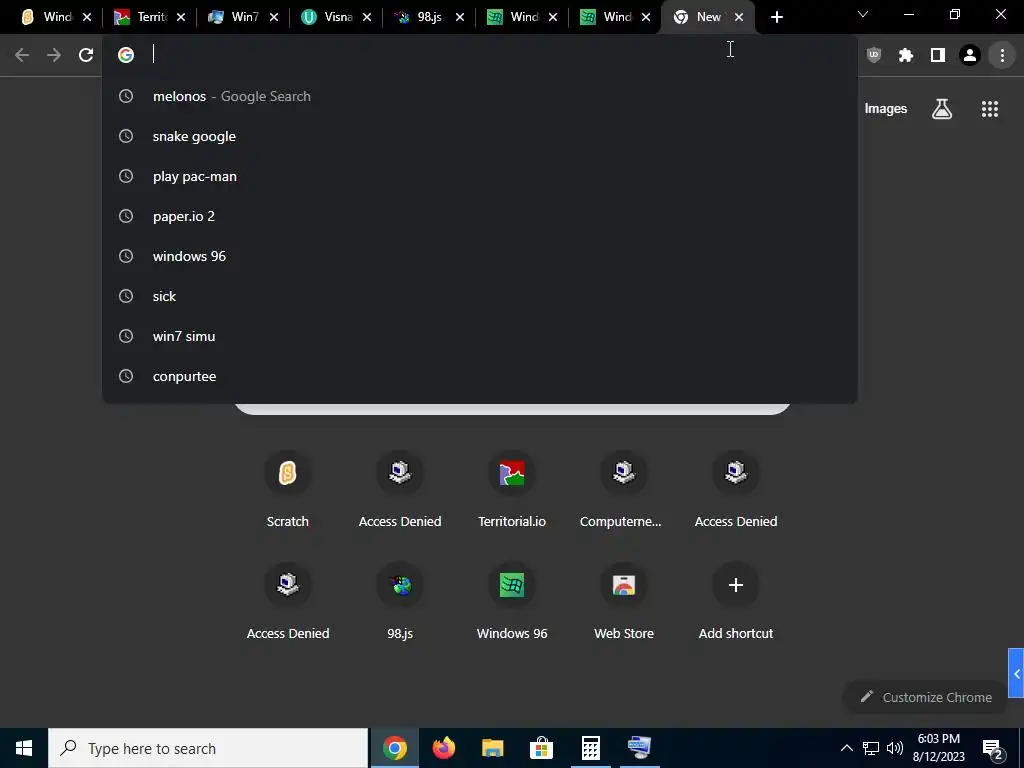Screen dimensions: 1024x768
Task: Click the taskbar clock showing 6:03 PM
Action: point(938,748)
